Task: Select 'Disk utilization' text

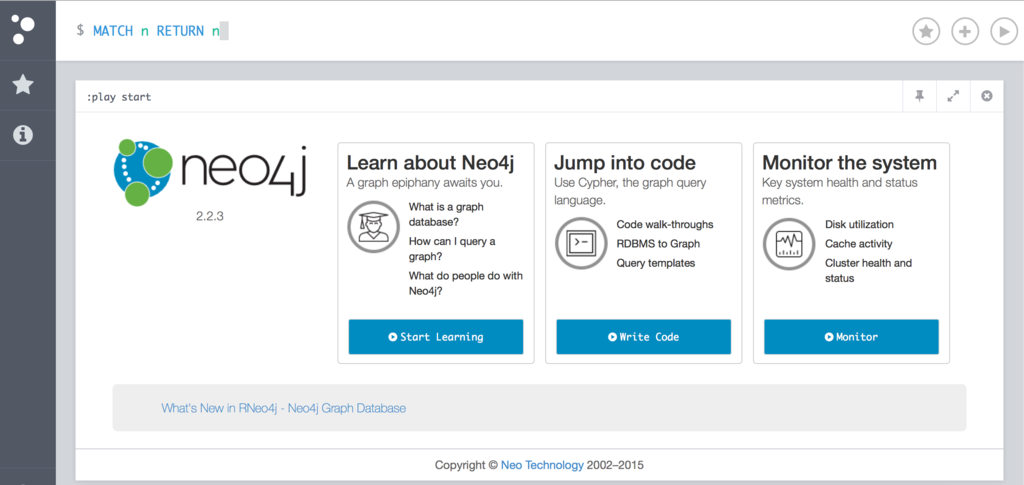Action: pyautogui.click(x=859, y=225)
